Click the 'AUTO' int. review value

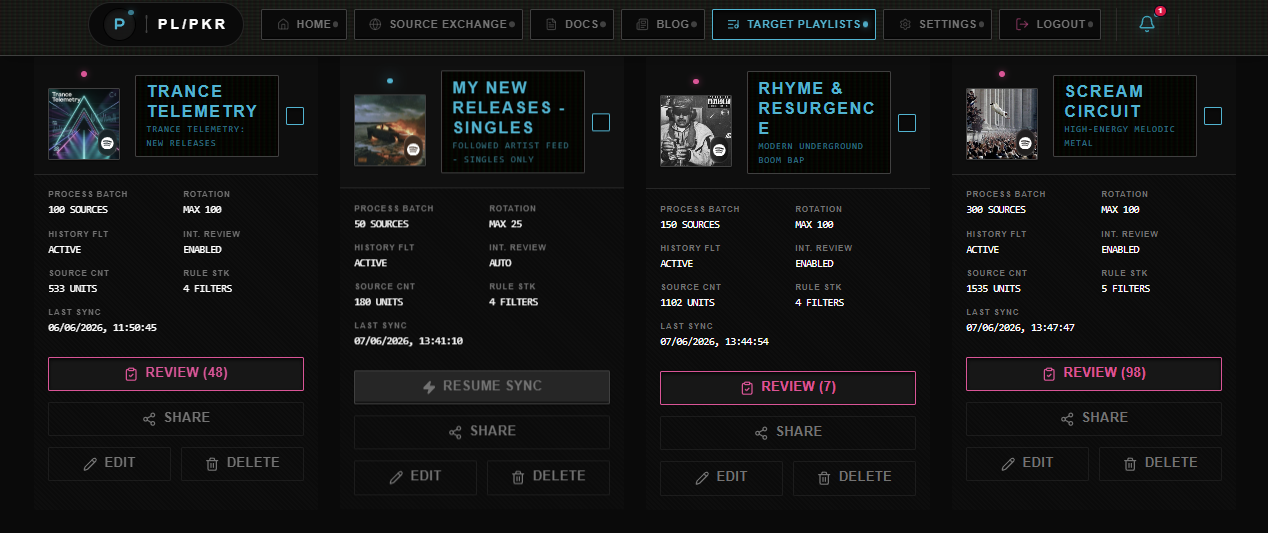click(x=500, y=263)
